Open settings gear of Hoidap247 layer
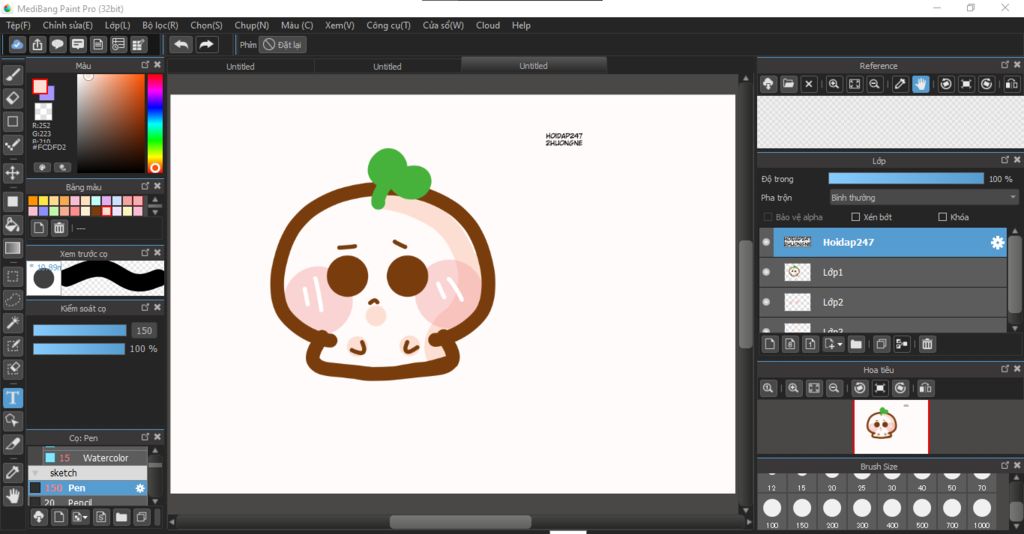This screenshot has height=534, width=1024. pos(997,242)
